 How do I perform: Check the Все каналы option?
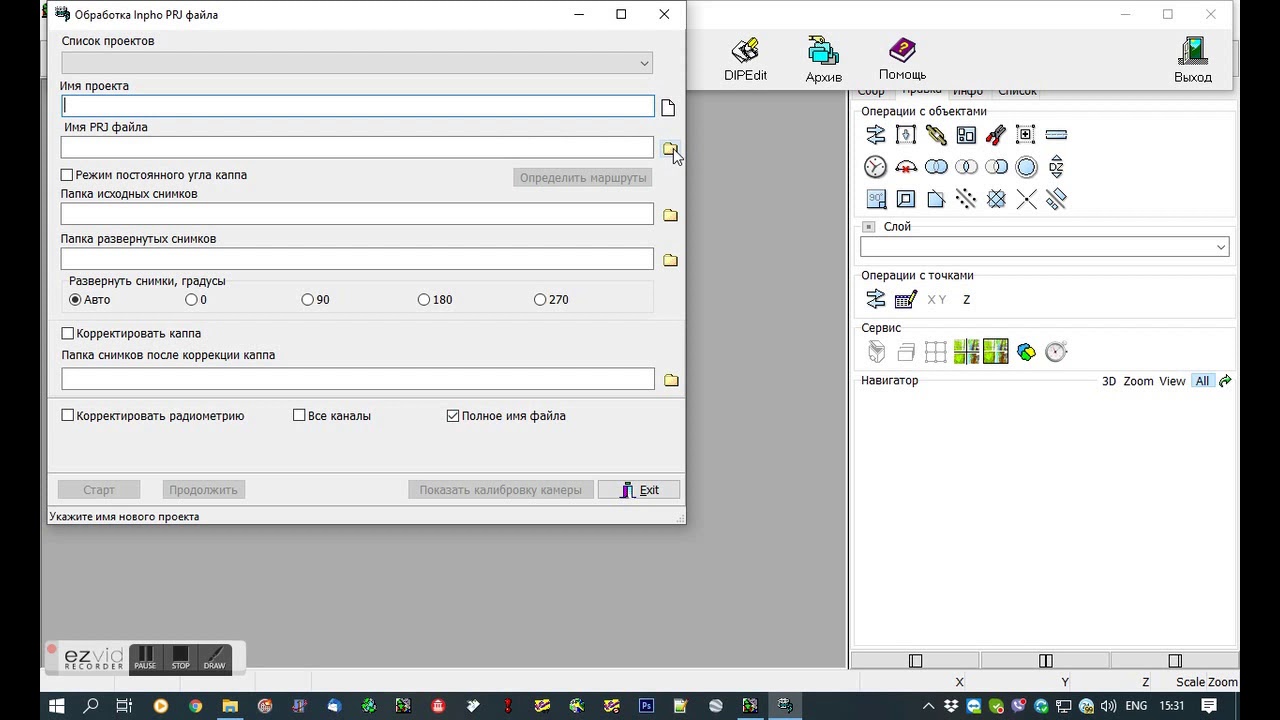pos(299,415)
